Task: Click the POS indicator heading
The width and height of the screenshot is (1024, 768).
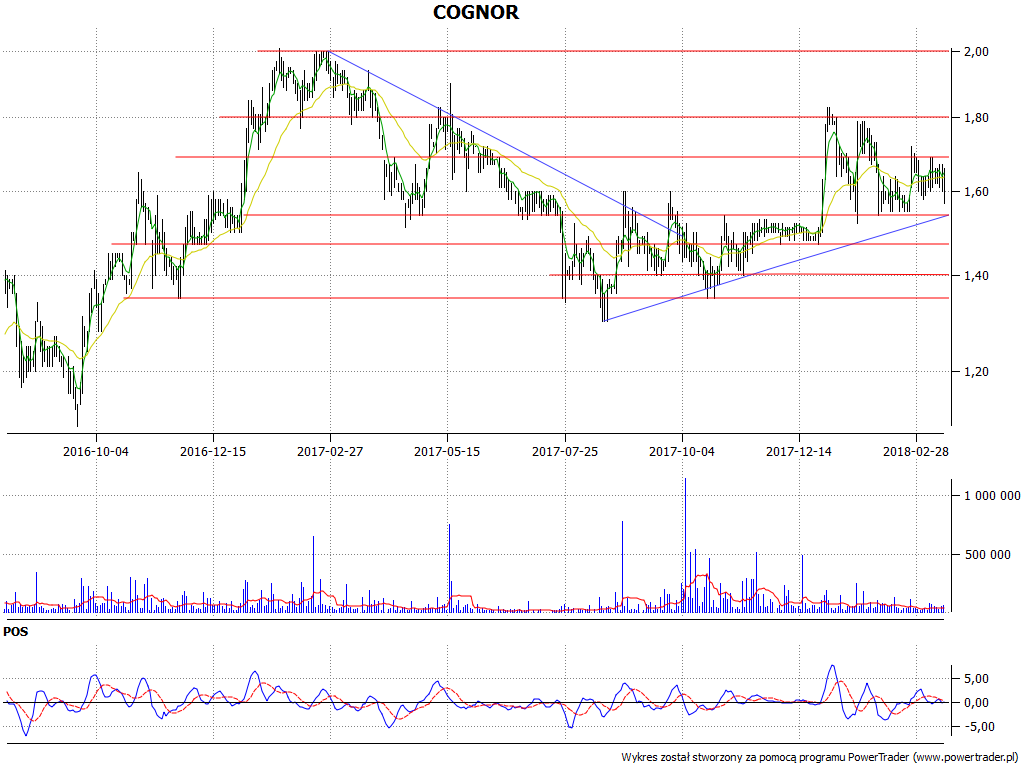Action: (x=16, y=632)
